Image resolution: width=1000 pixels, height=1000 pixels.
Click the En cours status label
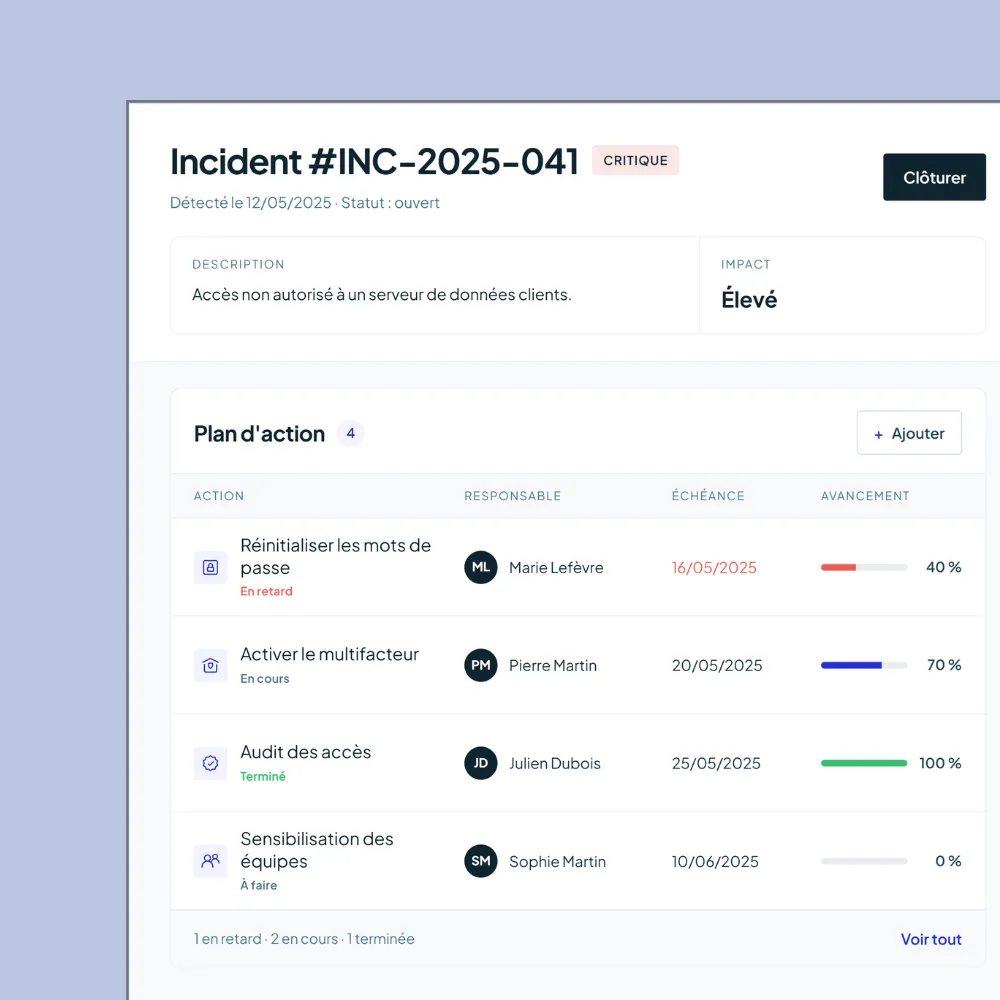(265, 679)
